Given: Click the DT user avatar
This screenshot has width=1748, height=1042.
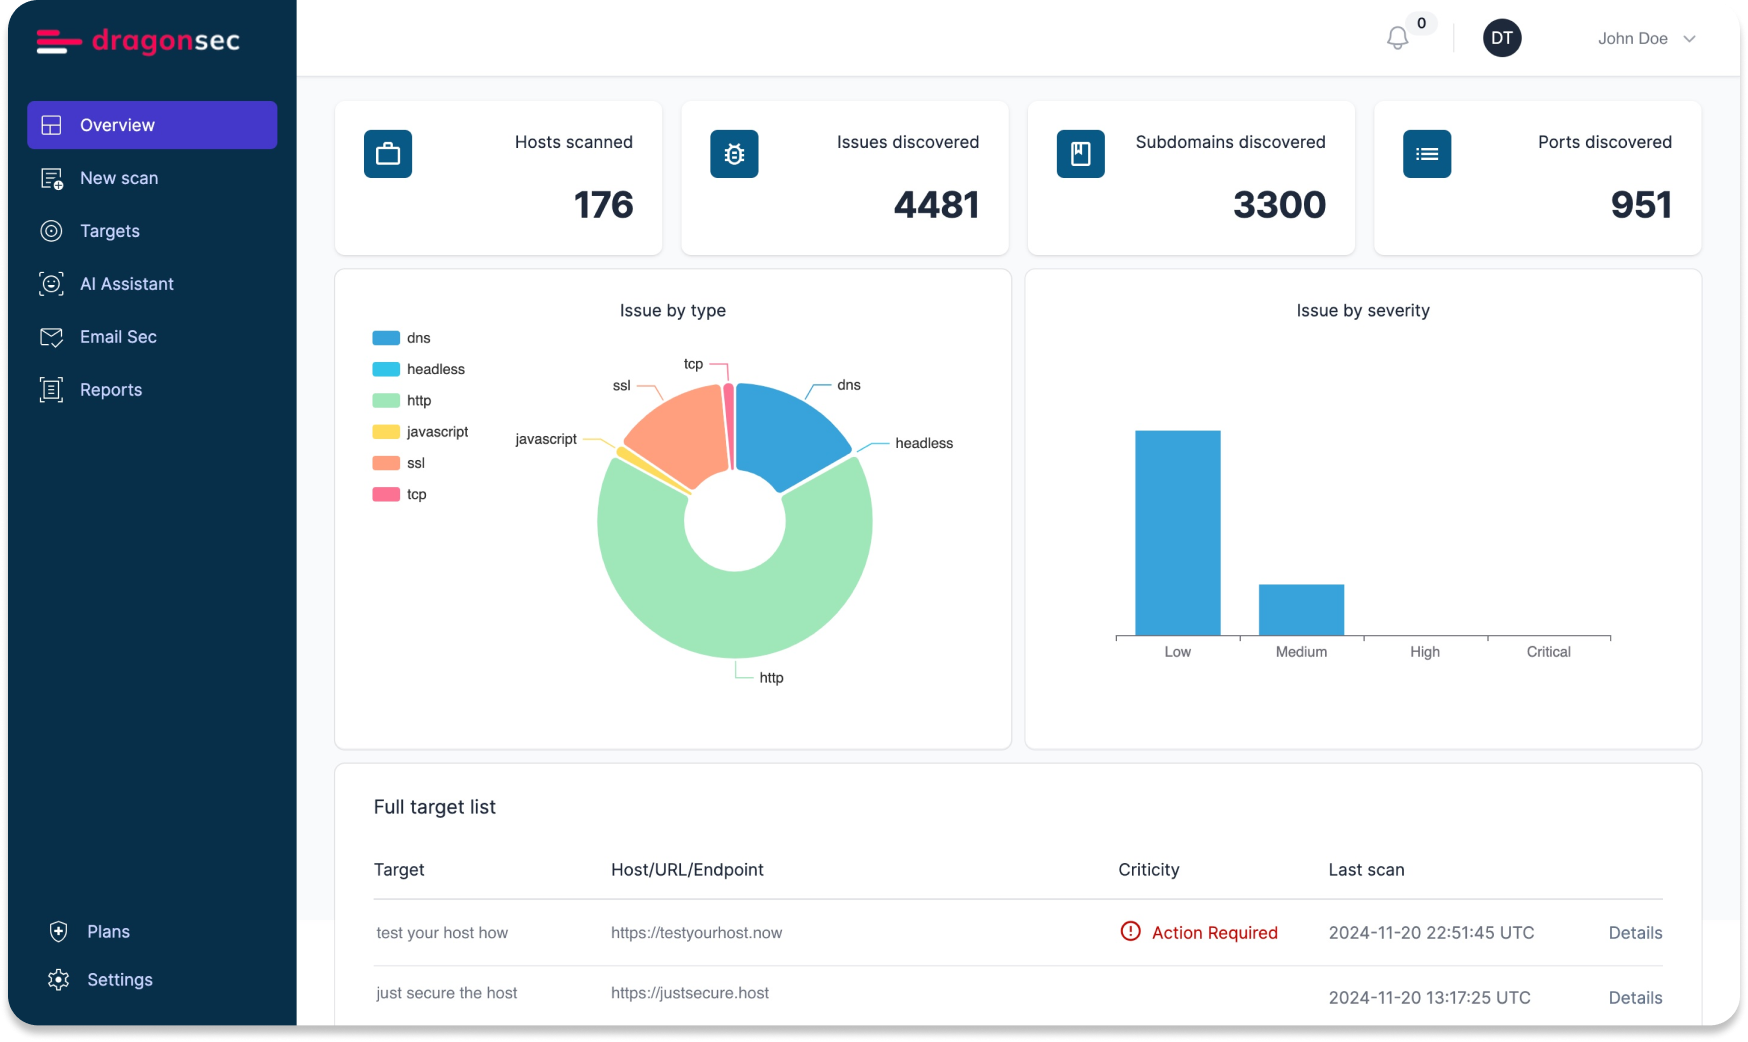Looking at the screenshot, I should (1501, 38).
